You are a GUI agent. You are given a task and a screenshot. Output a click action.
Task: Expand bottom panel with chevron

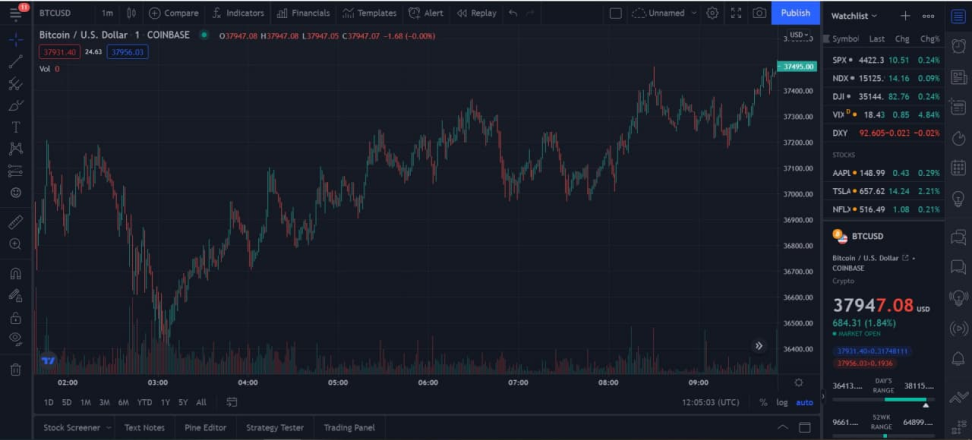782,427
